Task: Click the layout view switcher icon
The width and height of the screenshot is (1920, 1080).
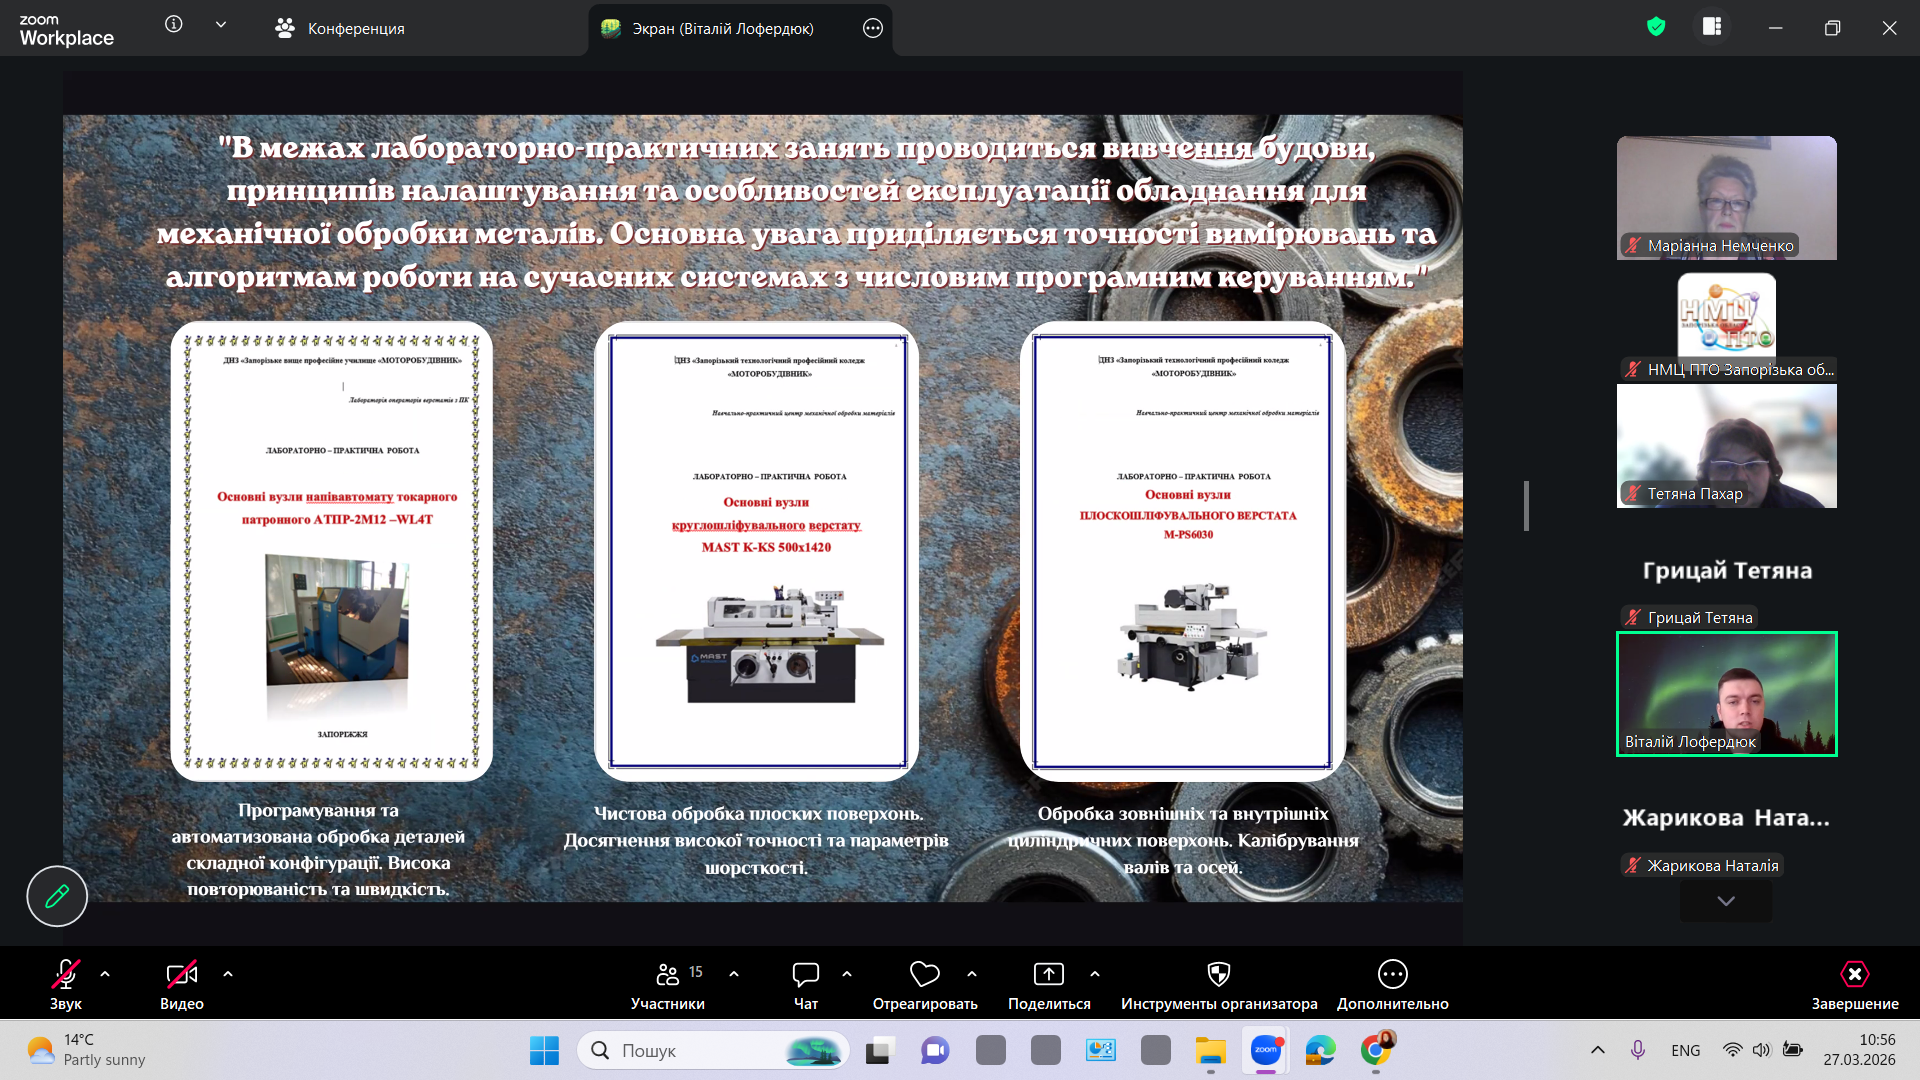Action: [1712, 27]
